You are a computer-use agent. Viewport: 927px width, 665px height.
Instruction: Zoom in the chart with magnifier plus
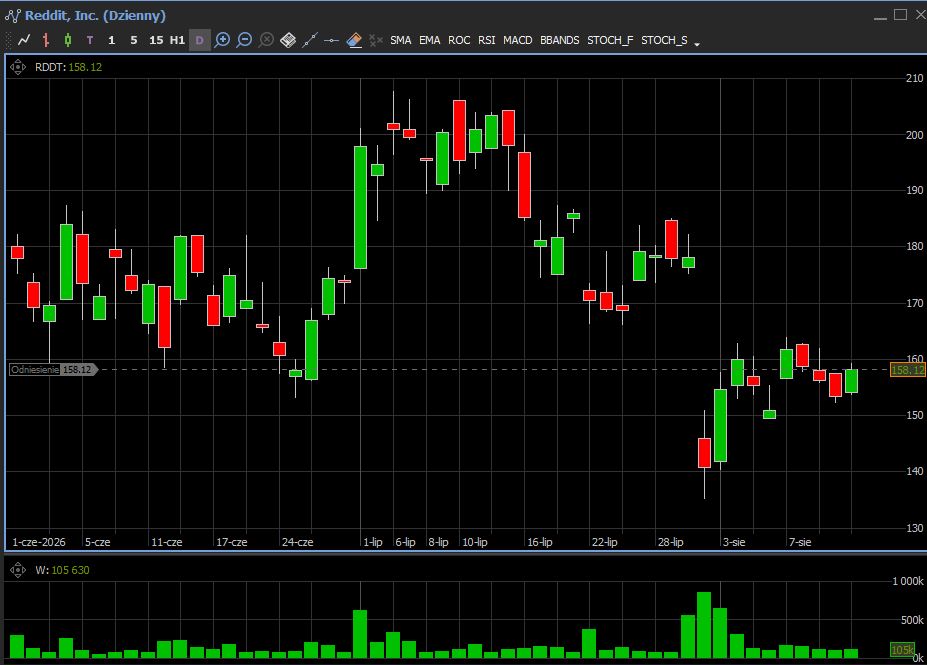(222, 40)
